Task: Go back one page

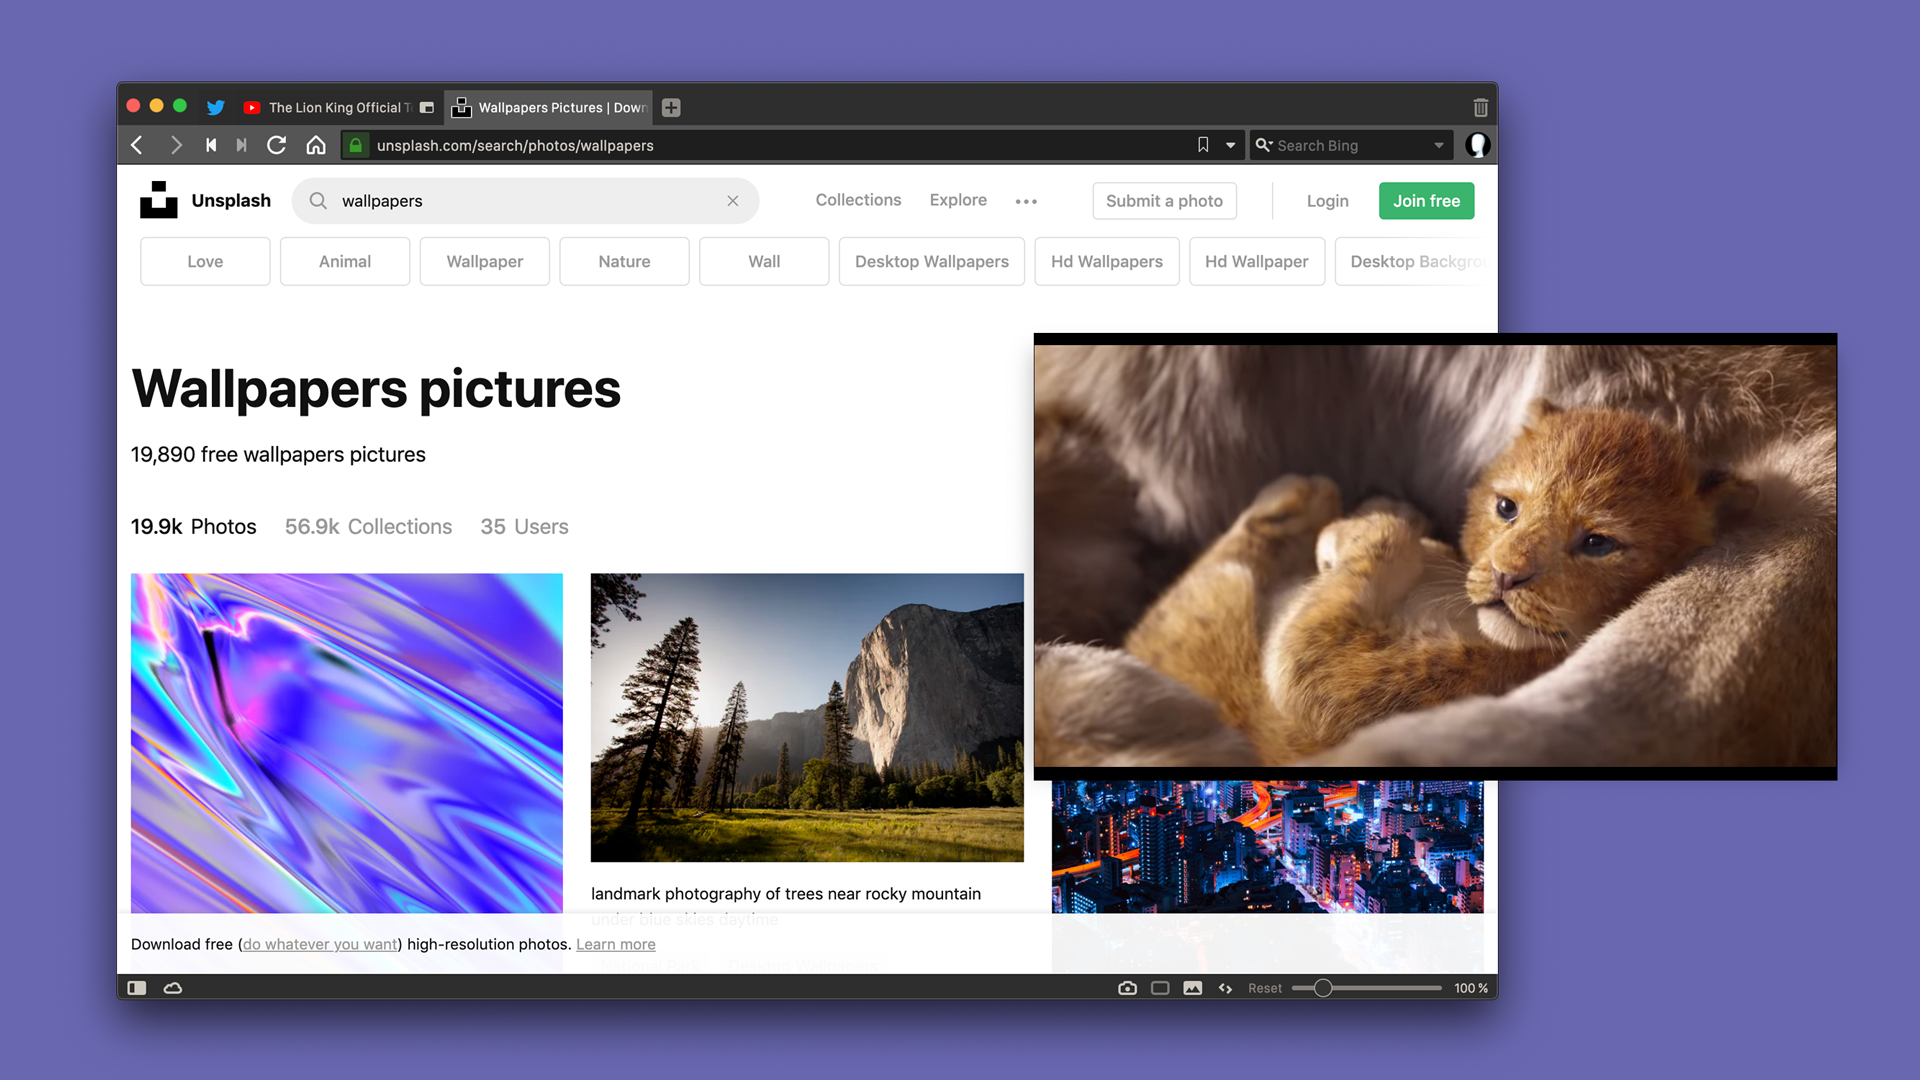Action: [137, 145]
